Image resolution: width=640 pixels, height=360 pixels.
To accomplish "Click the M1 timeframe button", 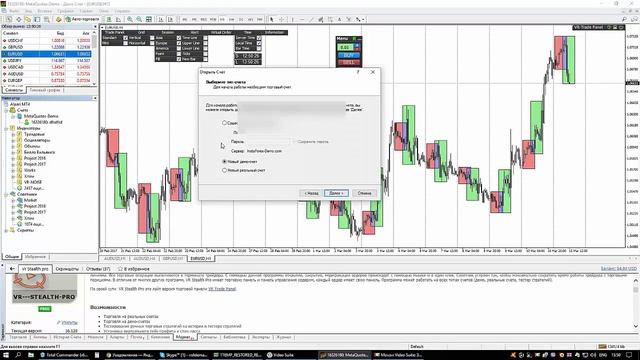I will pyautogui.click(x=184, y=19).
